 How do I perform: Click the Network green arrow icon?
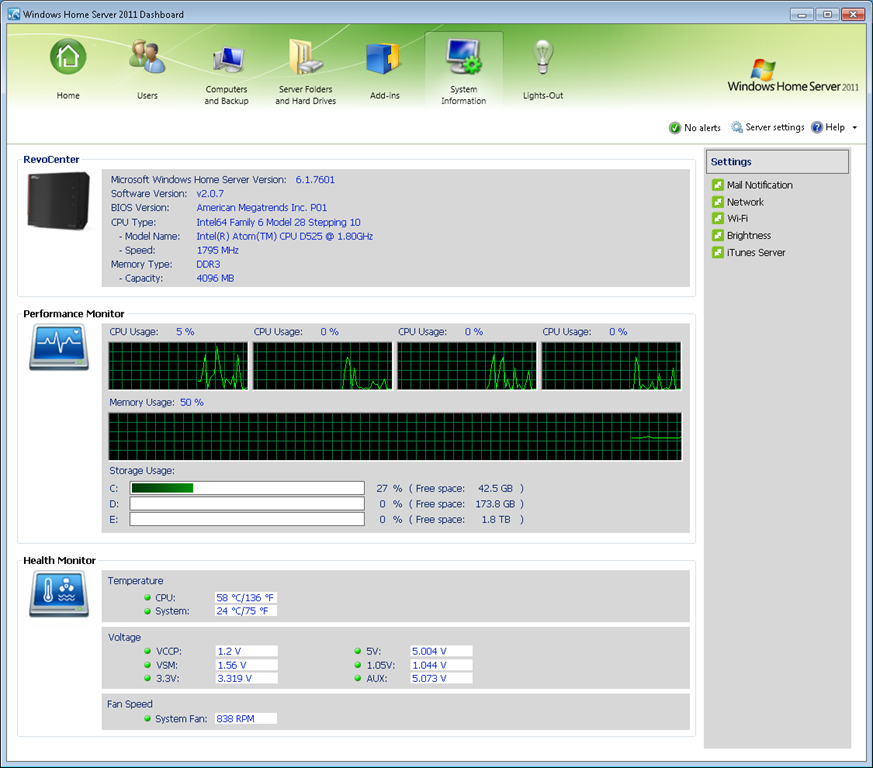718,202
